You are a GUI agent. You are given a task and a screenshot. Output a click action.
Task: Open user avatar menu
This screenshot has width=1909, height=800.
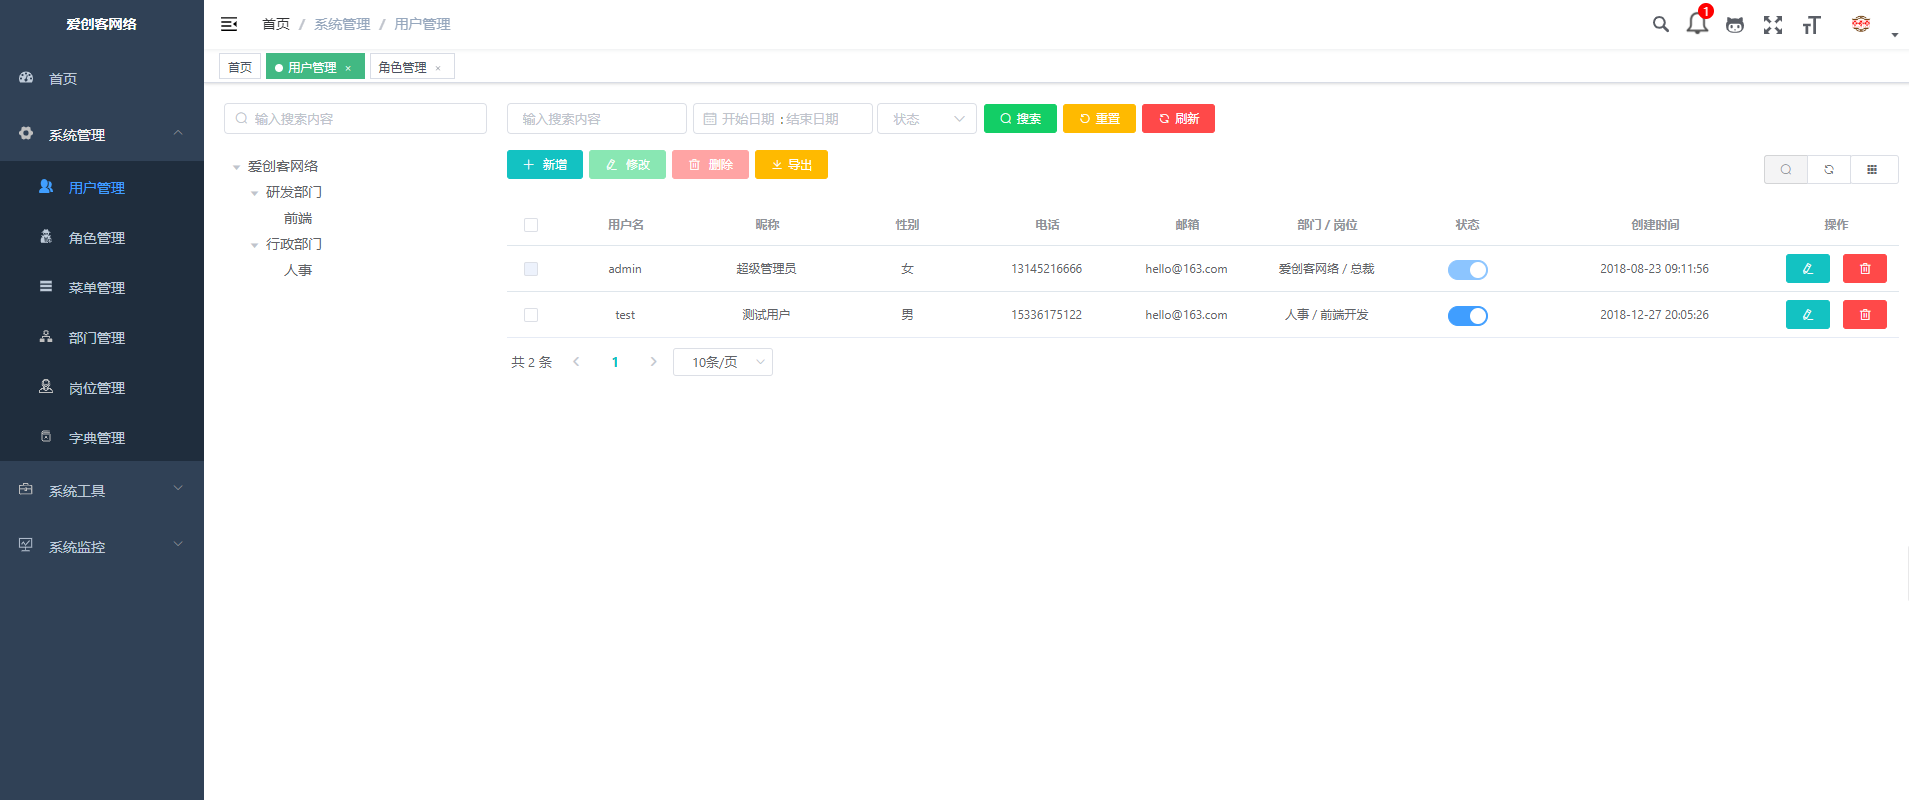click(1861, 24)
